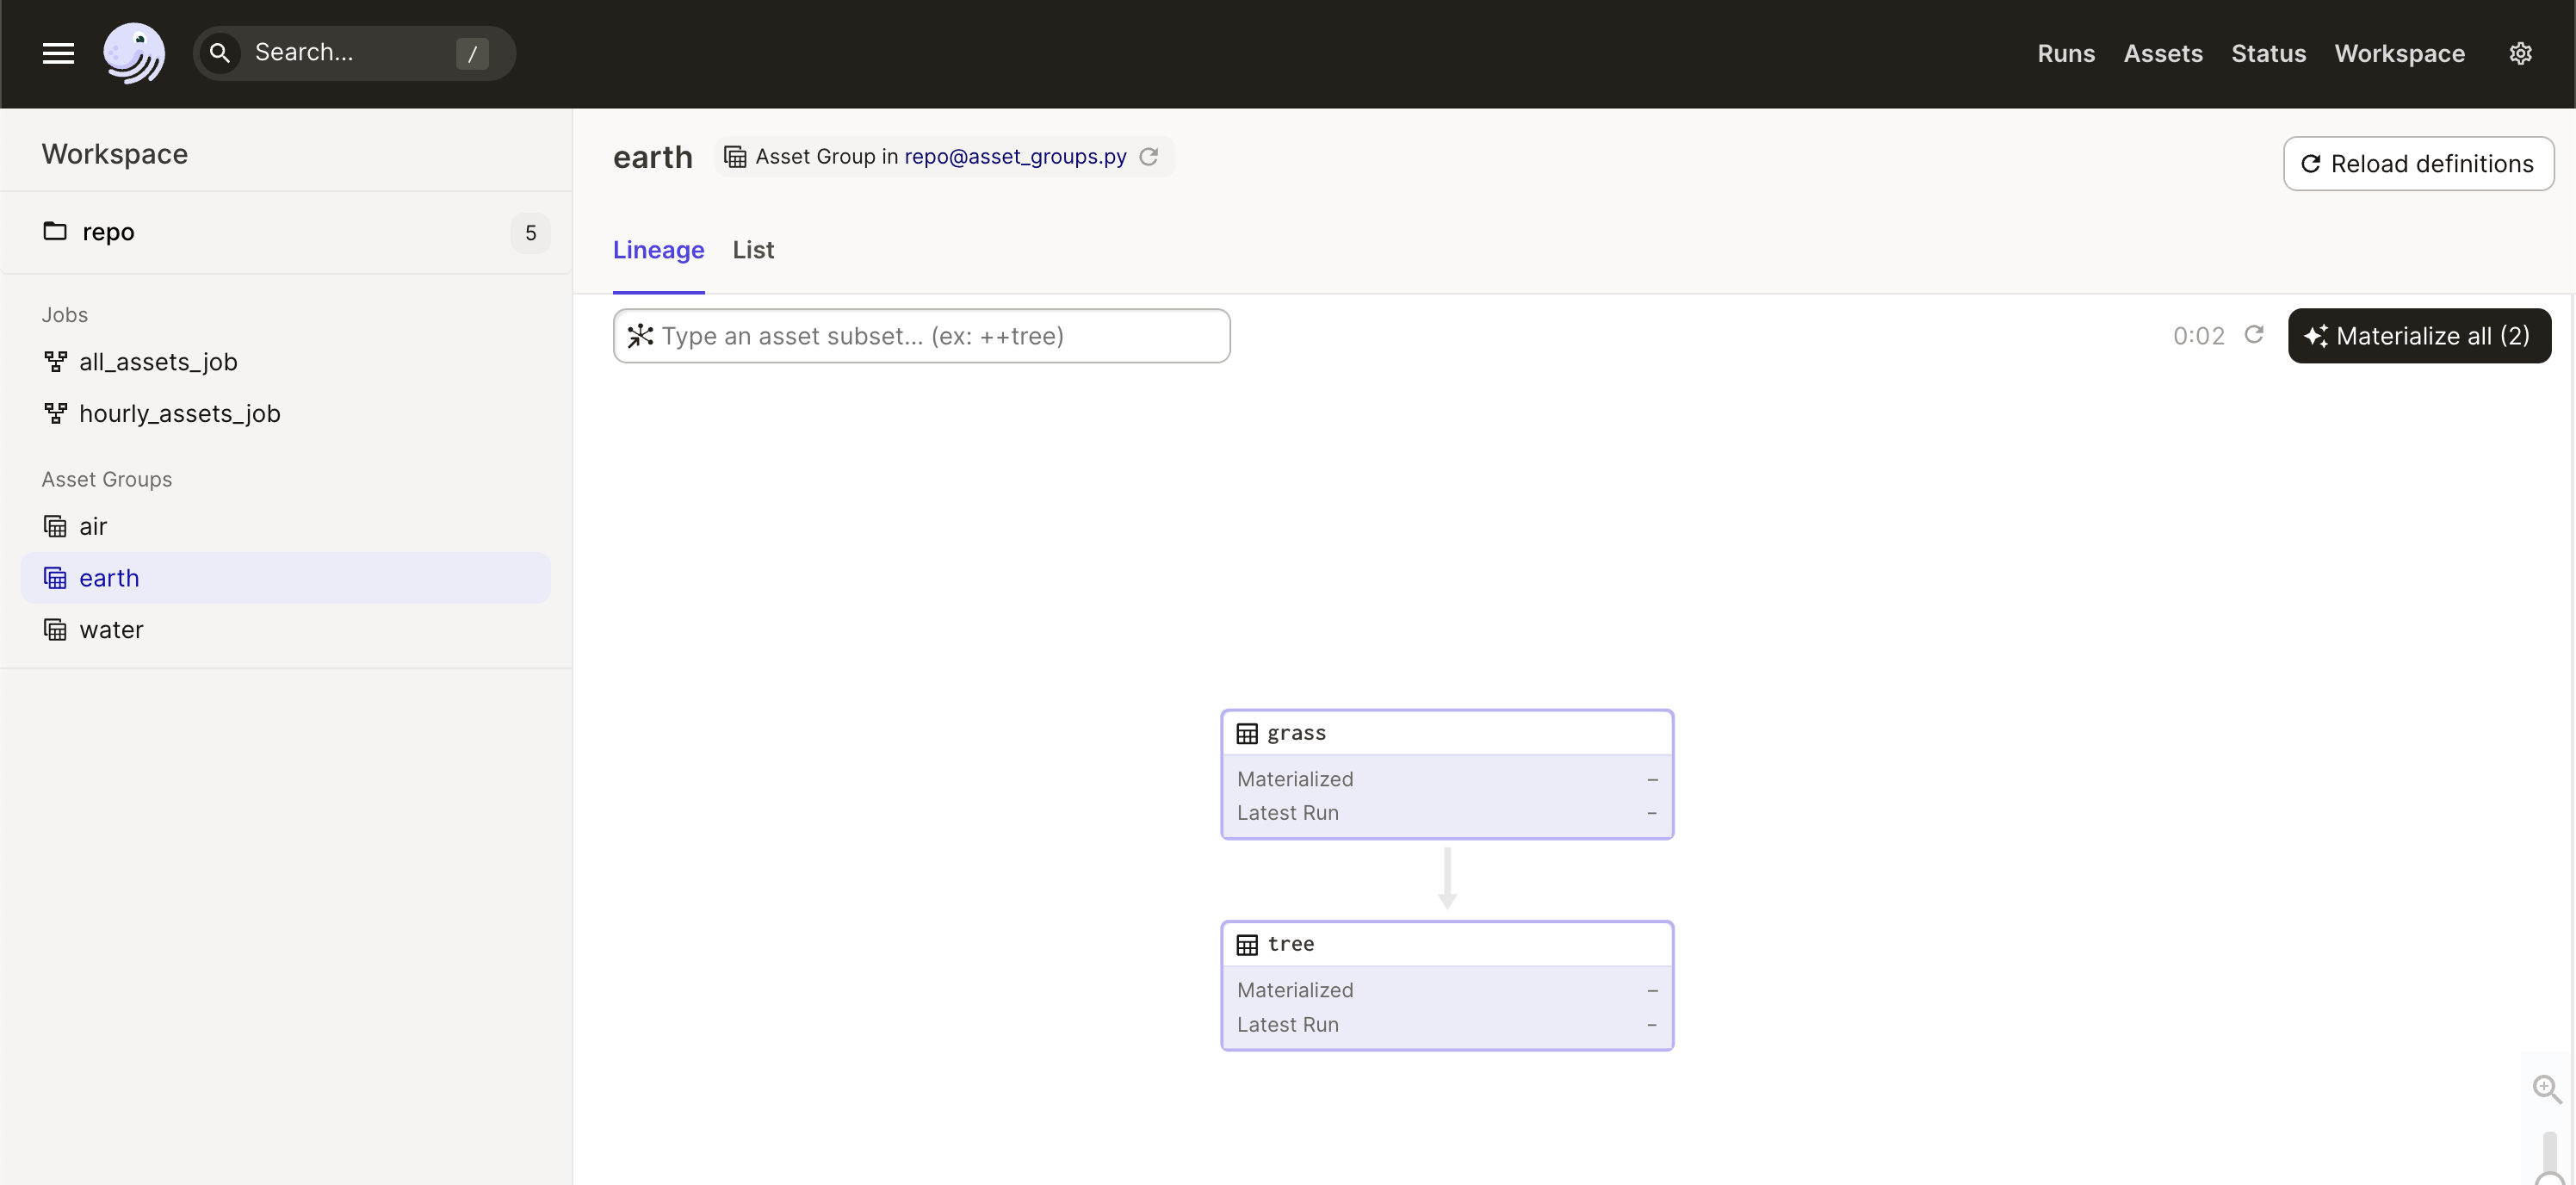Open the water asset group
The width and height of the screenshot is (2576, 1185).
pos(286,629)
